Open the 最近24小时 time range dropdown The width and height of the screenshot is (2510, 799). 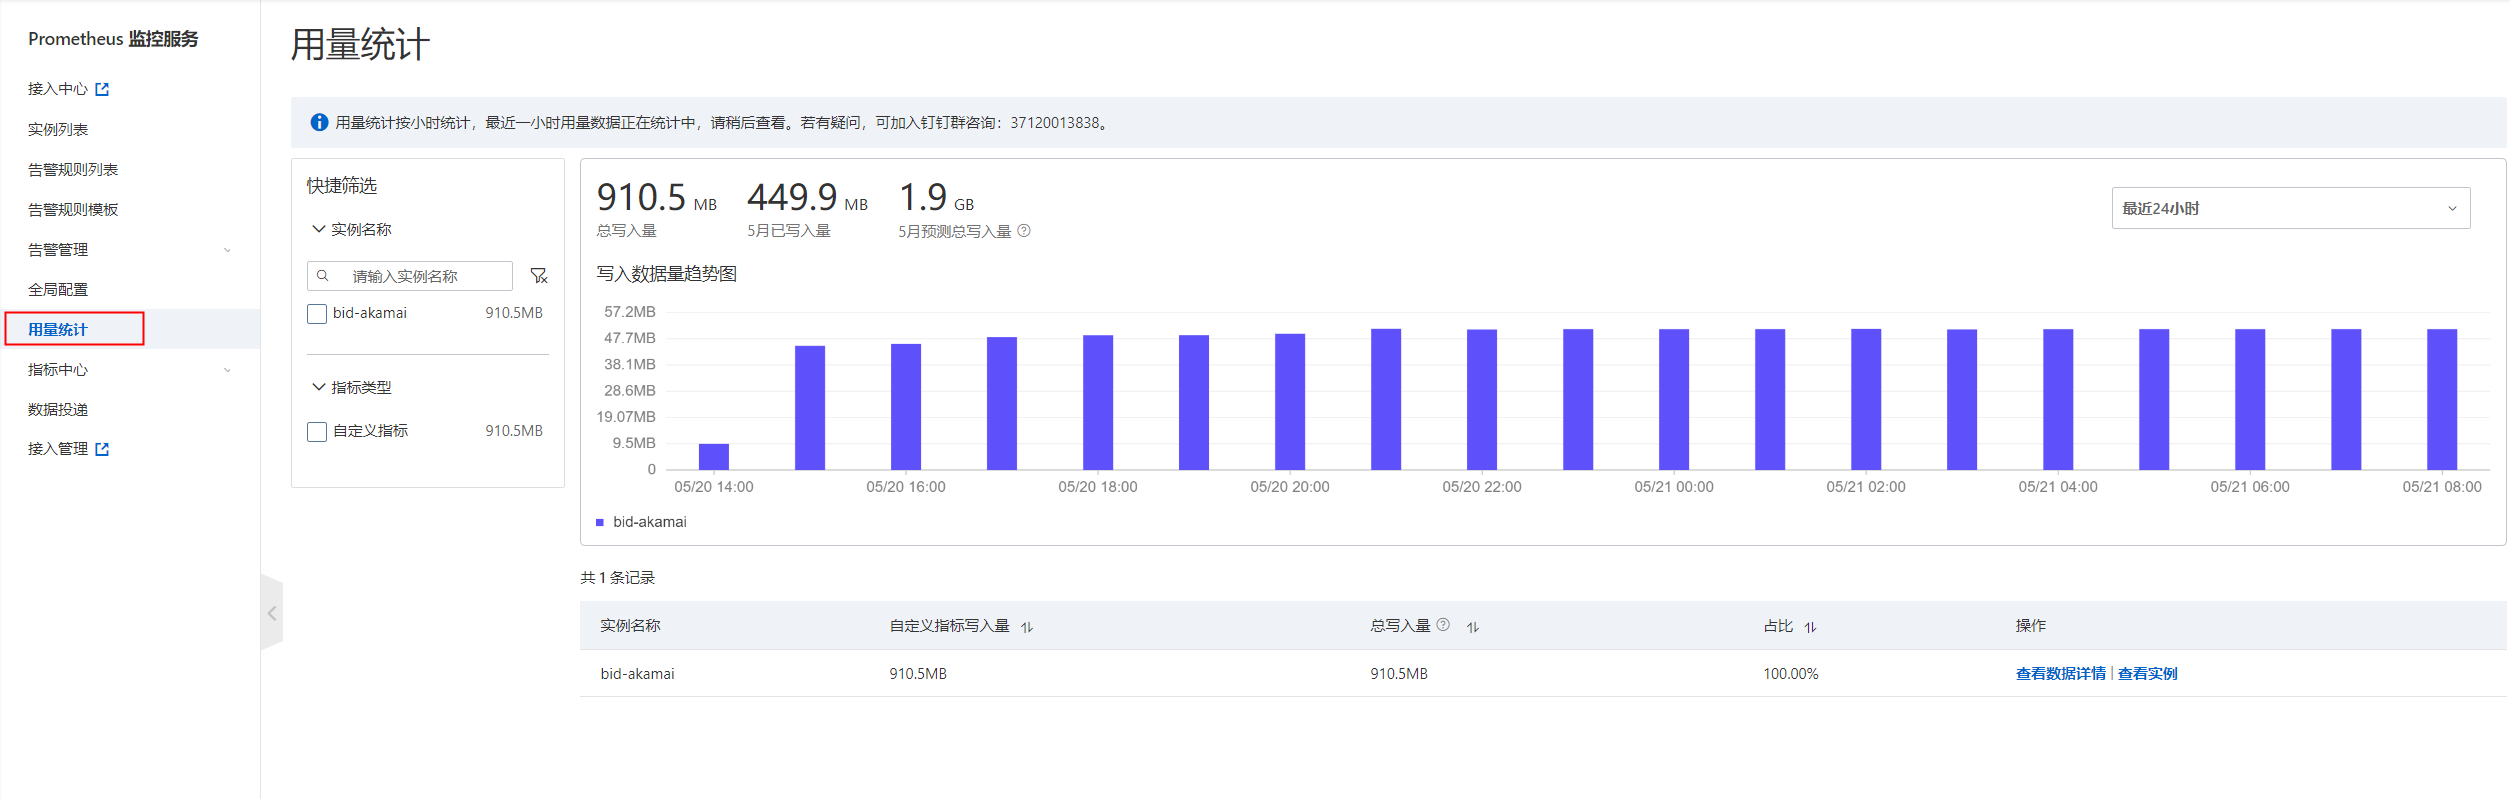tap(2290, 208)
